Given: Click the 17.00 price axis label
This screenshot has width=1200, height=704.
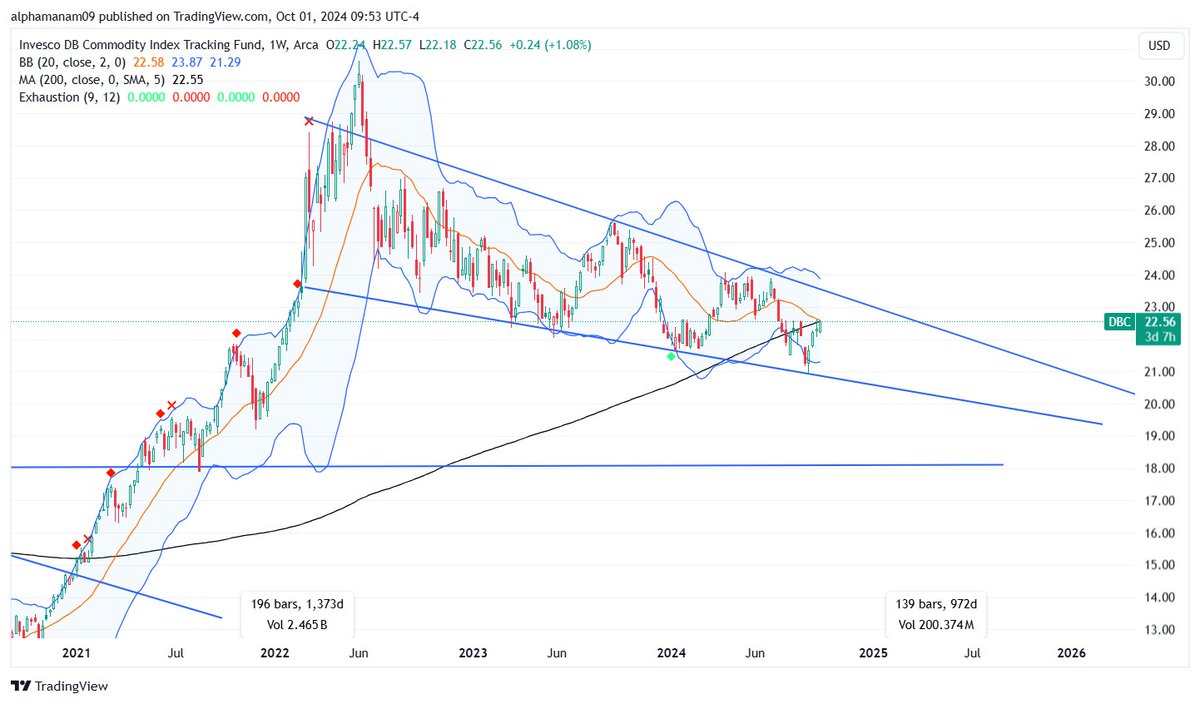Looking at the screenshot, I should [x=1159, y=501].
